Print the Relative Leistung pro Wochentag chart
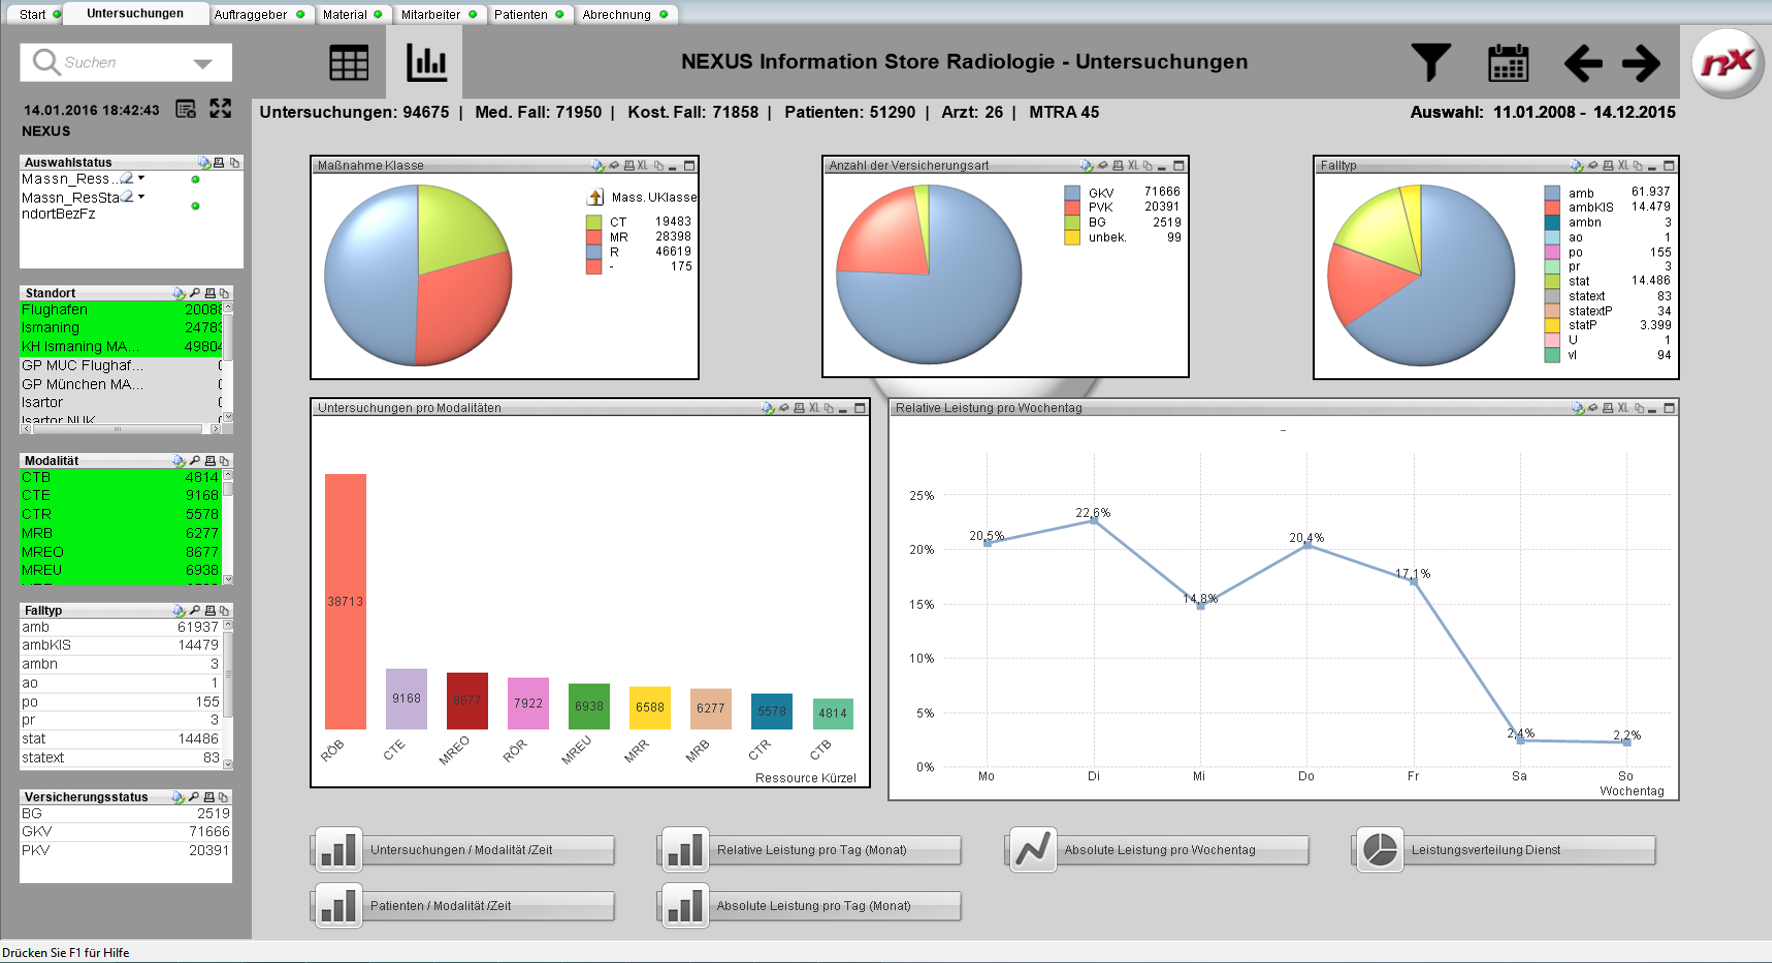Image resolution: width=1772 pixels, height=963 pixels. (1608, 408)
